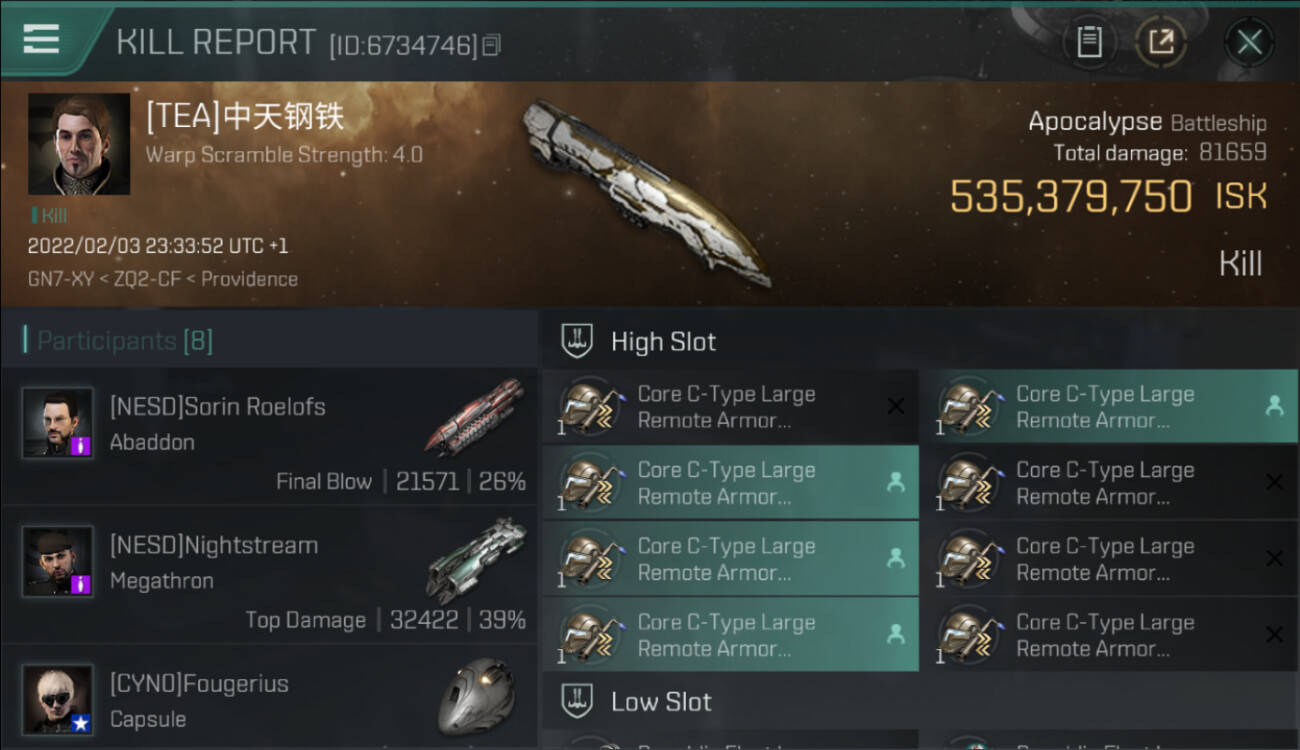Viewport: 1300px width, 750px height.
Task: Select top-left Core C-Type Remote Armor module
Action: tap(730, 407)
